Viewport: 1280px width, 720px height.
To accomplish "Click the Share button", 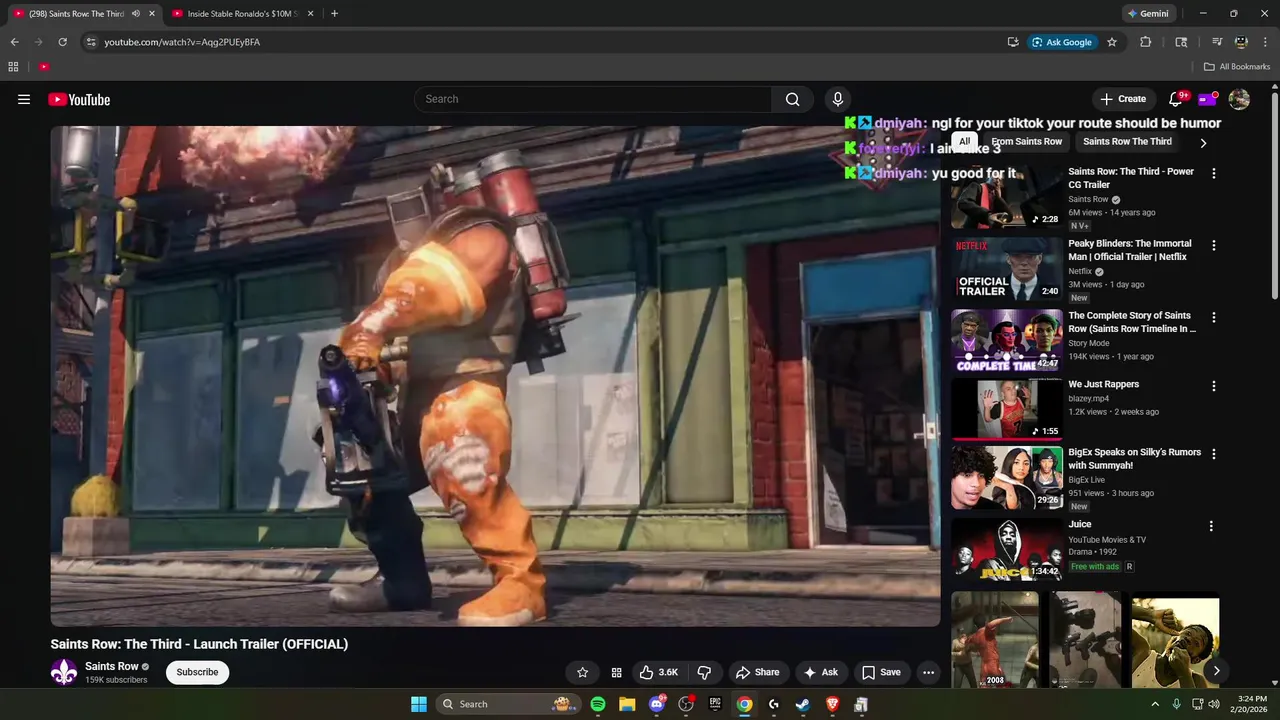I will [757, 672].
